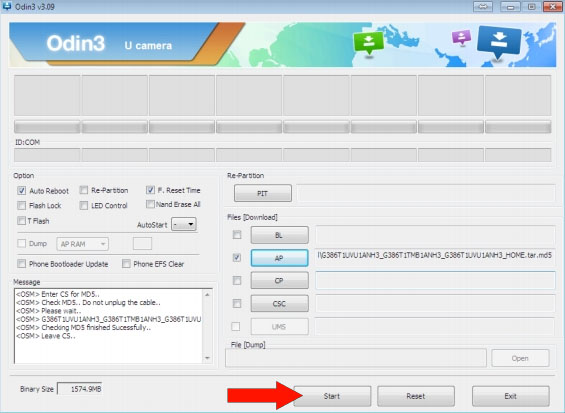Image resolution: width=565 pixels, height=413 pixels.
Task: Click the blue download speech bubble icon
Action: [x=499, y=42]
